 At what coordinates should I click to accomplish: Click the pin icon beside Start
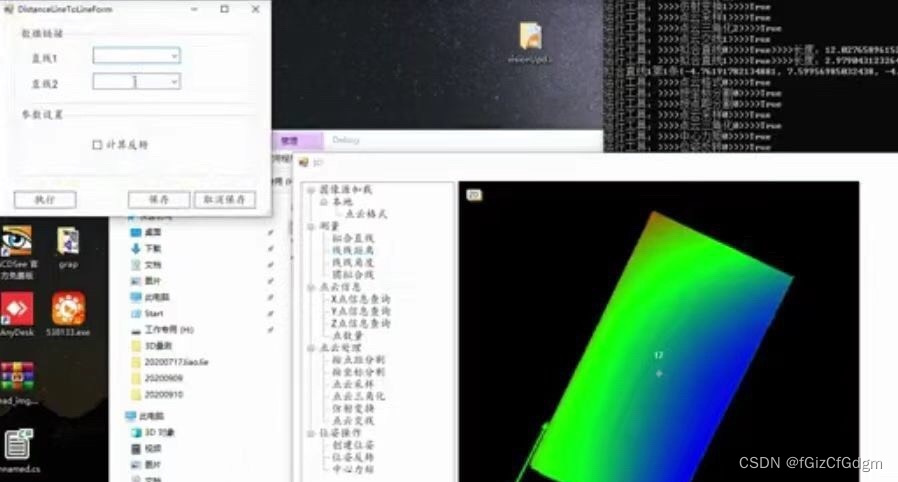point(270,314)
